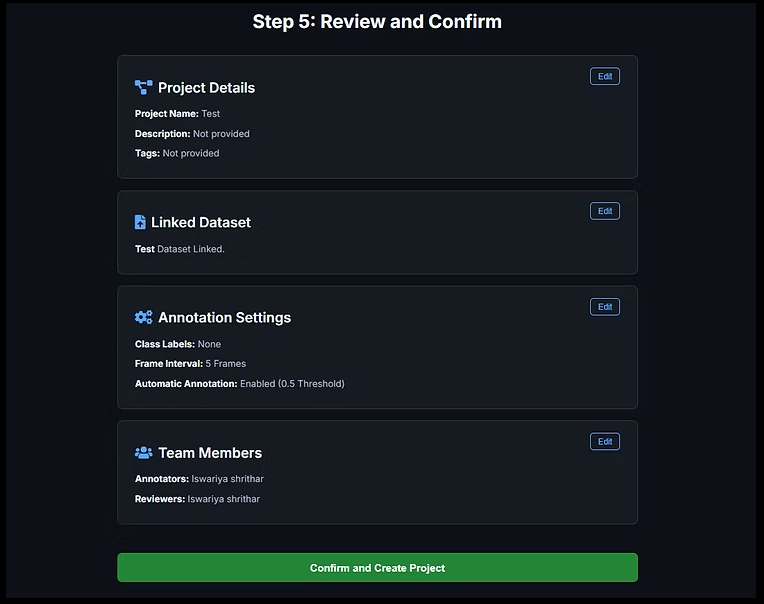Click the Project Details diagram icon
The width and height of the screenshot is (764, 604).
[143, 88]
